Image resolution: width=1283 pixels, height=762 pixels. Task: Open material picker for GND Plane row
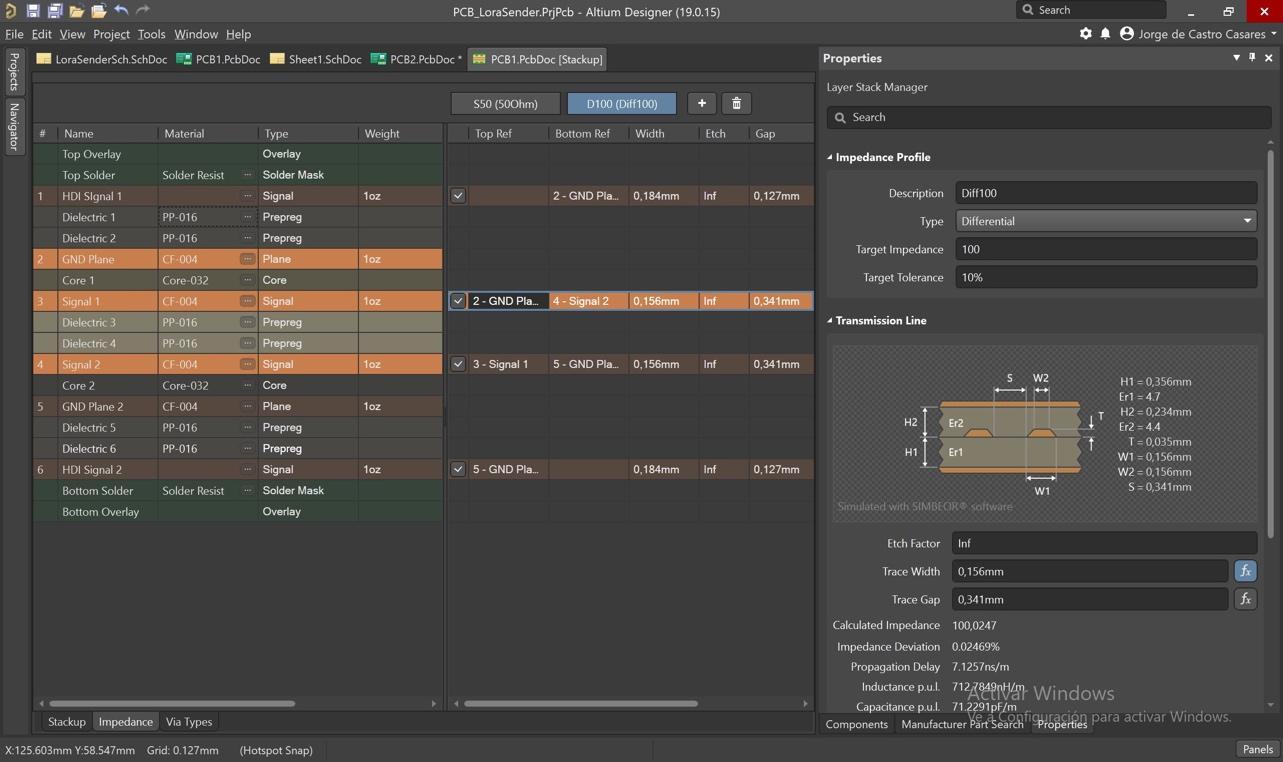[247, 259]
